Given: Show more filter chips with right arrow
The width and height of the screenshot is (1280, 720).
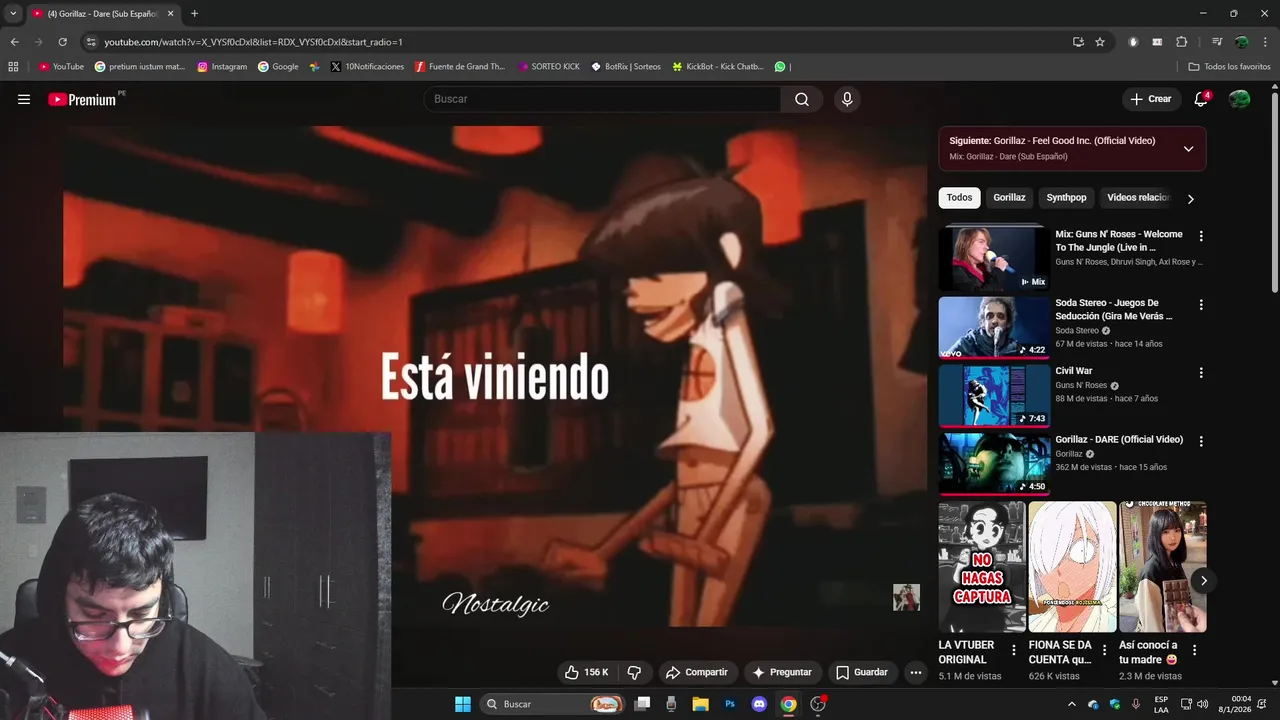Looking at the screenshot, I should 1190,198.
